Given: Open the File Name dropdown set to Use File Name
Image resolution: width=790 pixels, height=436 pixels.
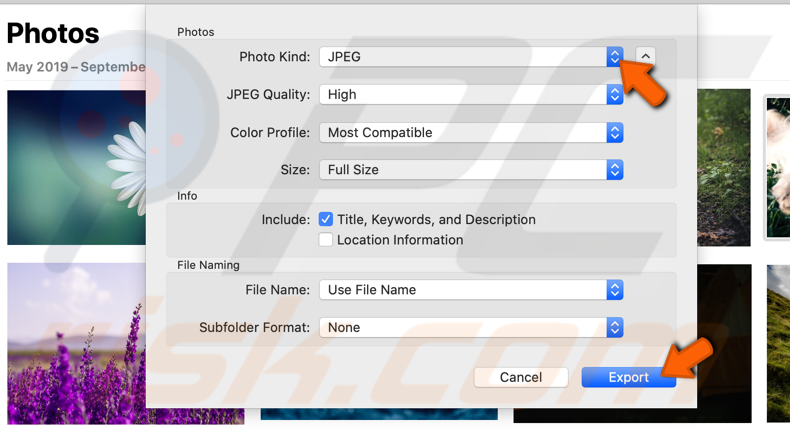Looking at the screenshot, I should [x=471, y=290].
